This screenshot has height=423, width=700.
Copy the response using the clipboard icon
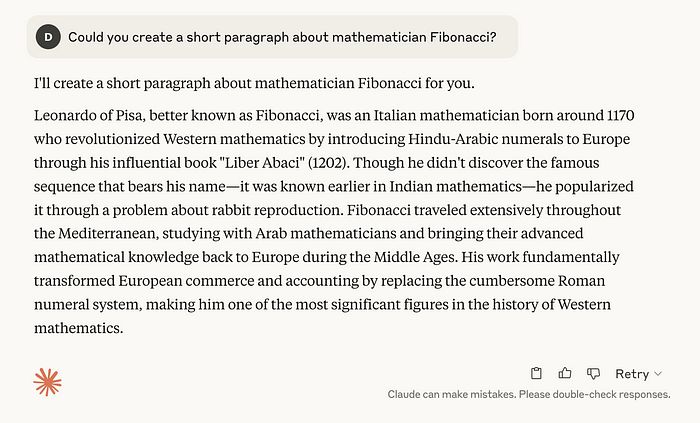[536, 373]
